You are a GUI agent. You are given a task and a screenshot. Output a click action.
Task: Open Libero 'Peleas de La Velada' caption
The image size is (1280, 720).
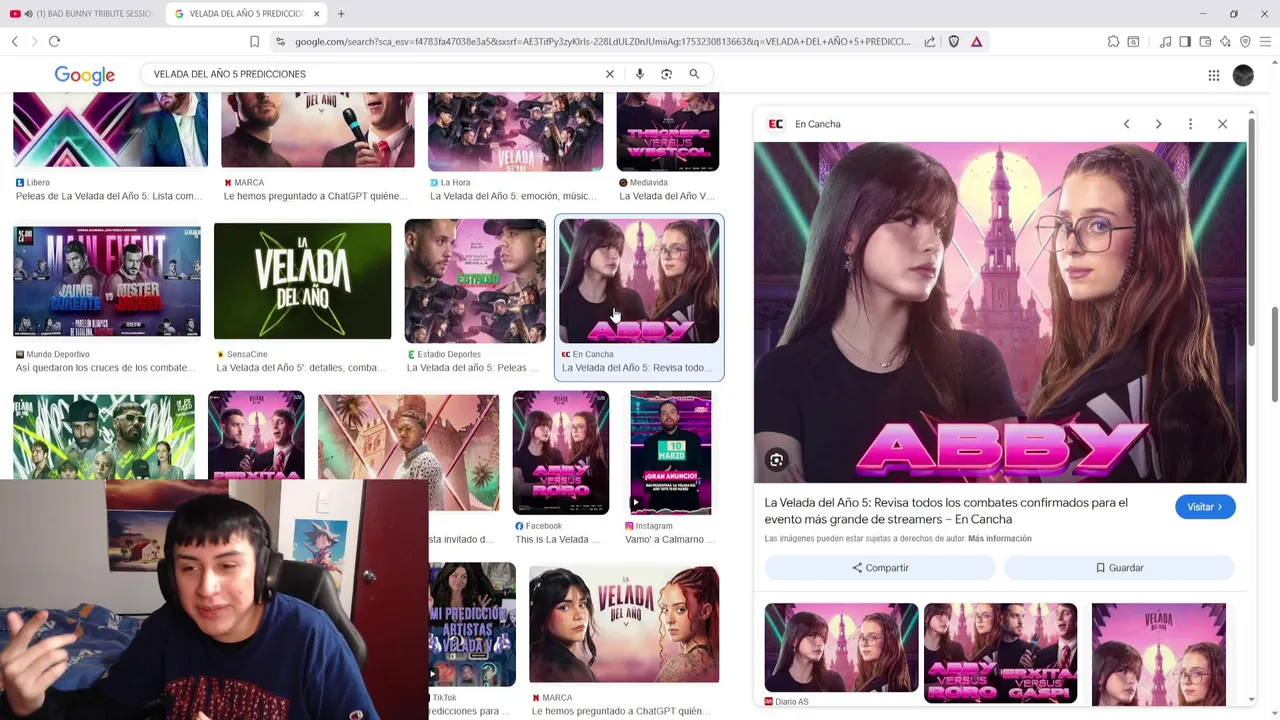tap(109, 196)
